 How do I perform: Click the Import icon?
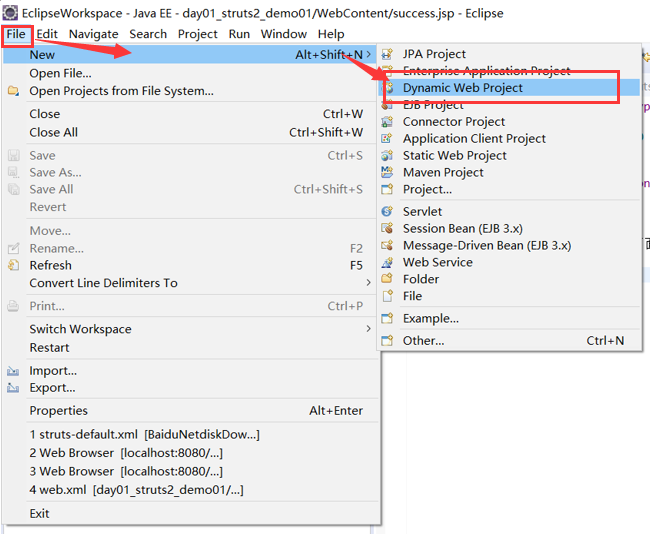click(x=13, y=371)
